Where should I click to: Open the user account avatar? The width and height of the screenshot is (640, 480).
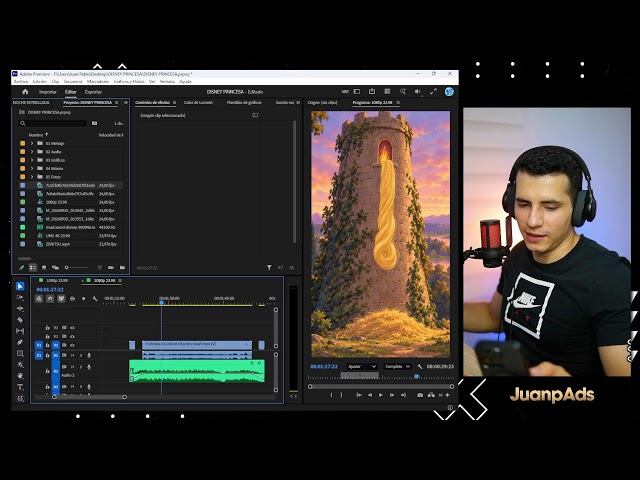[x=449, y=91]
